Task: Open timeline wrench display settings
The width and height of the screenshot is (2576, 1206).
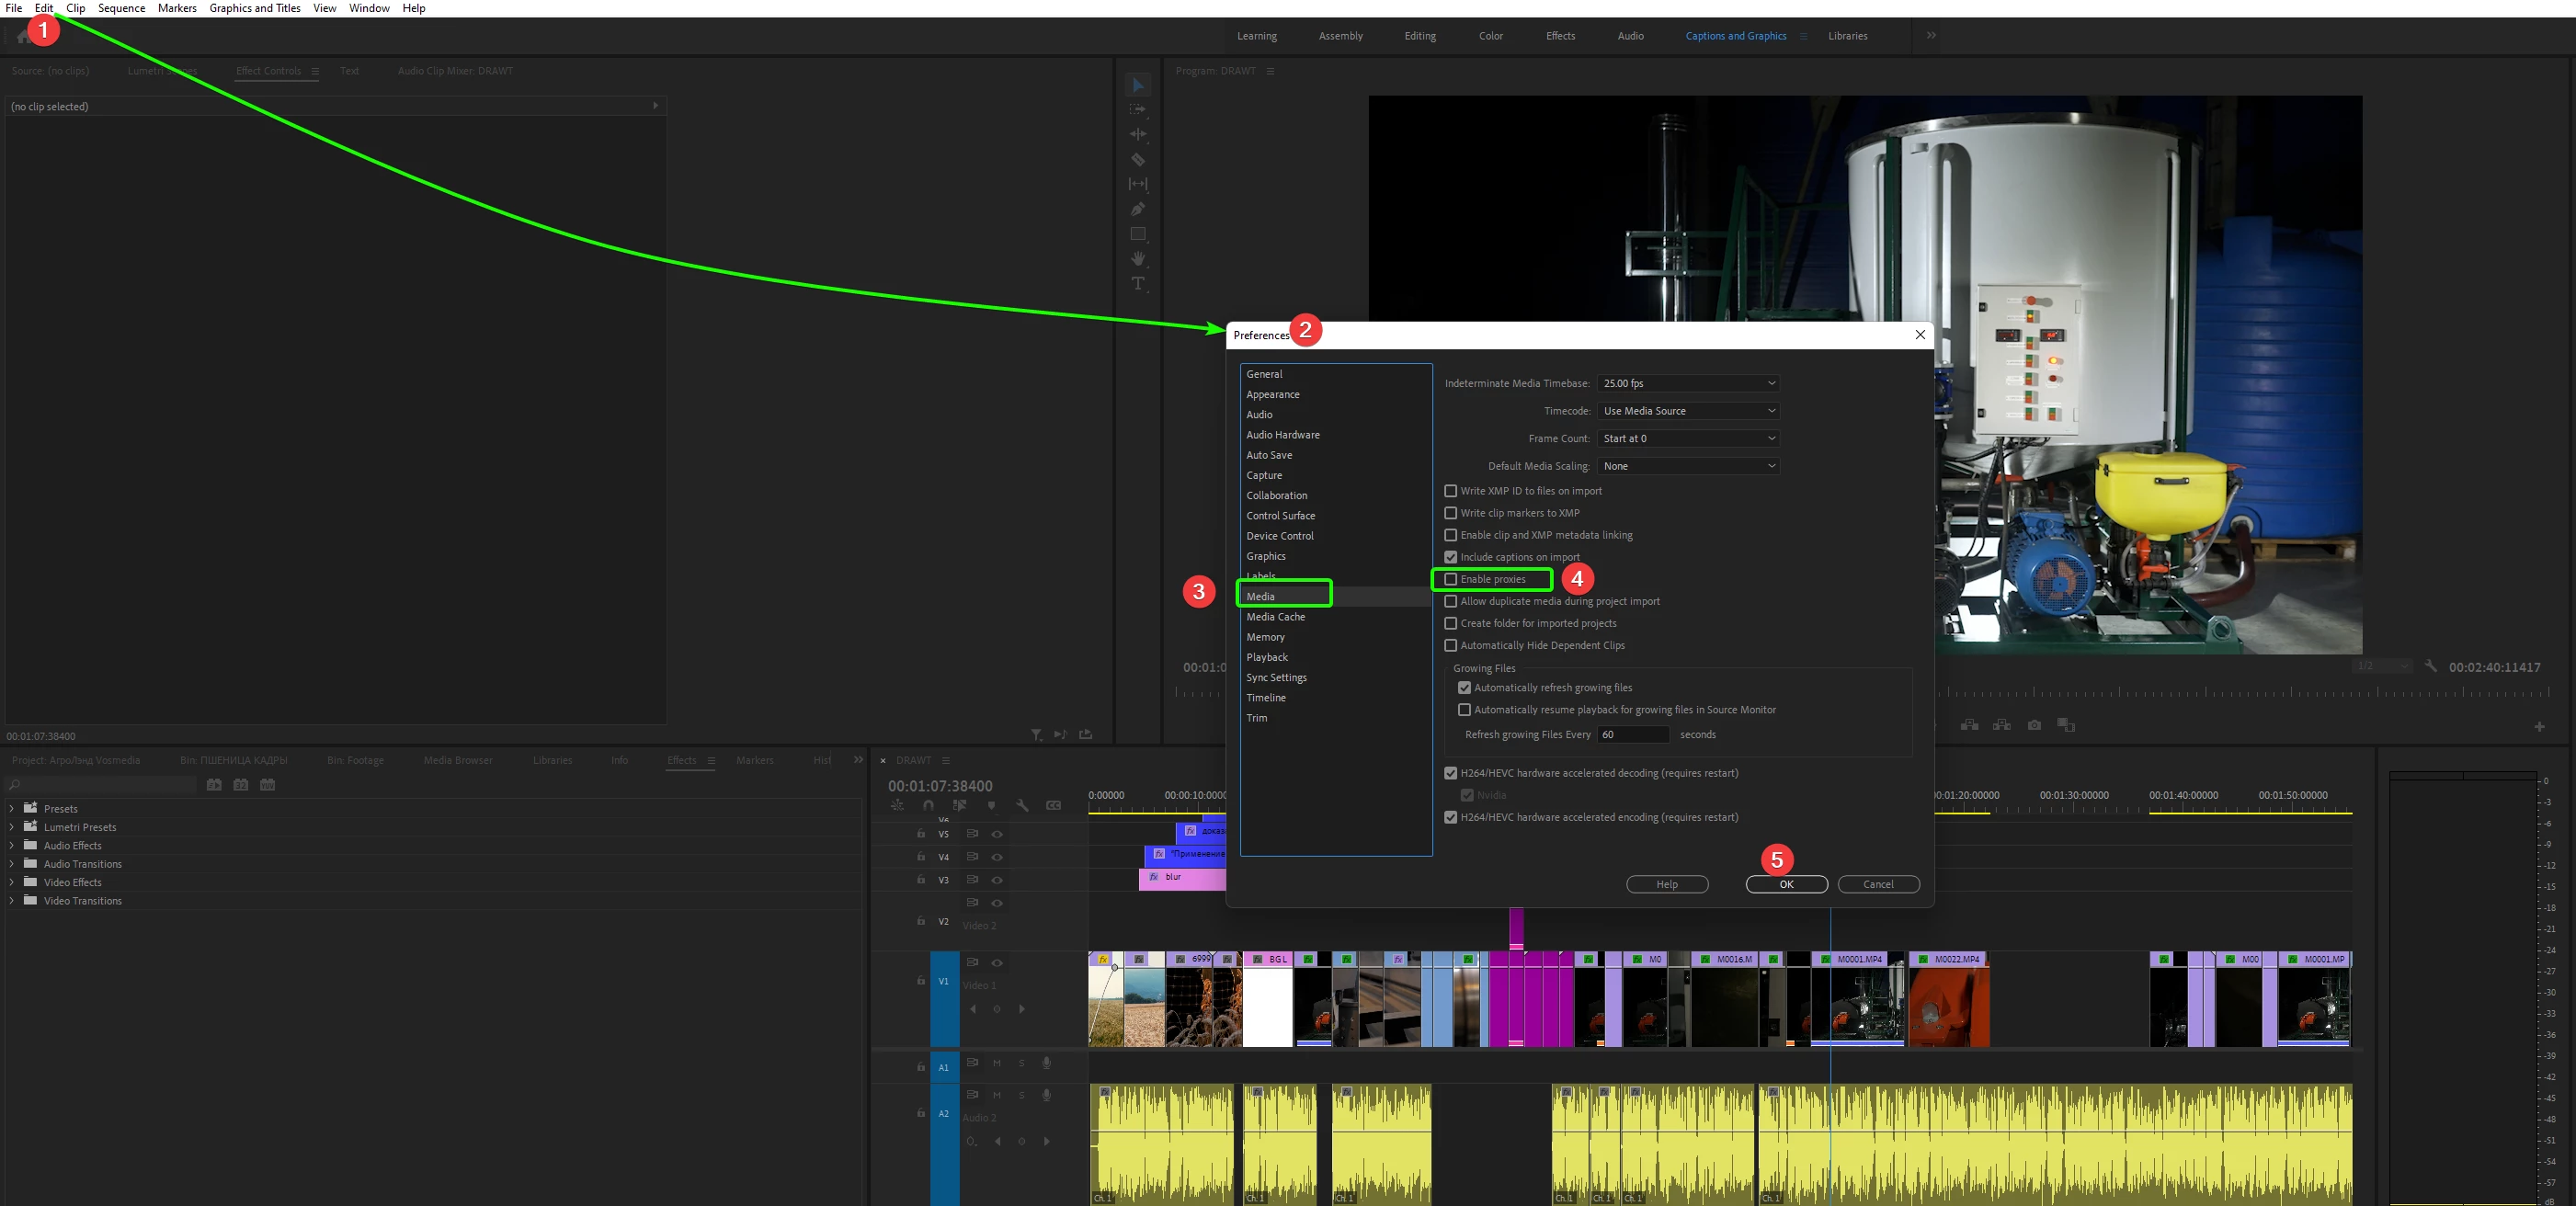Action: coord(1022,805)
